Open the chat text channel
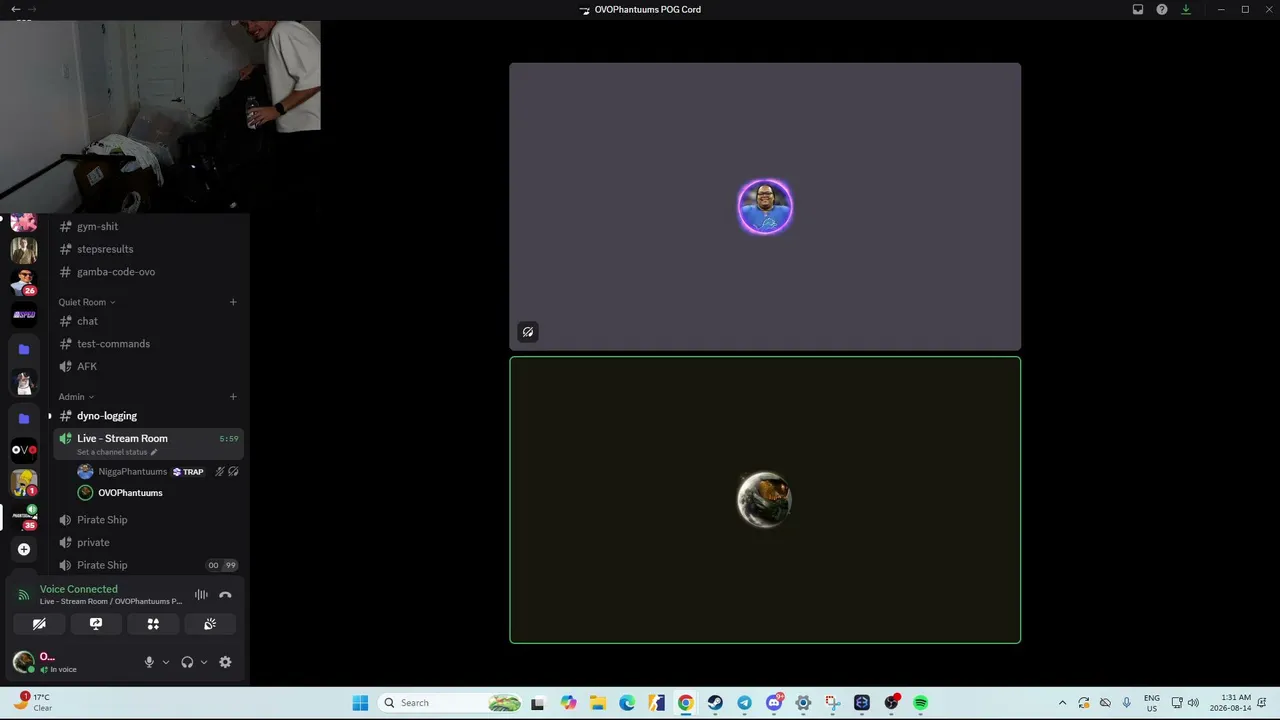The width and height of the screenshot is (1280, 720). 148,321
